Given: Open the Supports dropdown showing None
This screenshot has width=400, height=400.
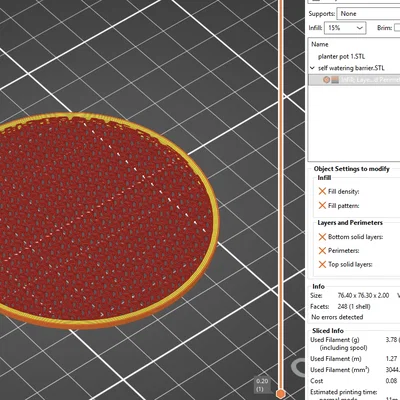Looking at the screenshot, I should tap(368, 14).
